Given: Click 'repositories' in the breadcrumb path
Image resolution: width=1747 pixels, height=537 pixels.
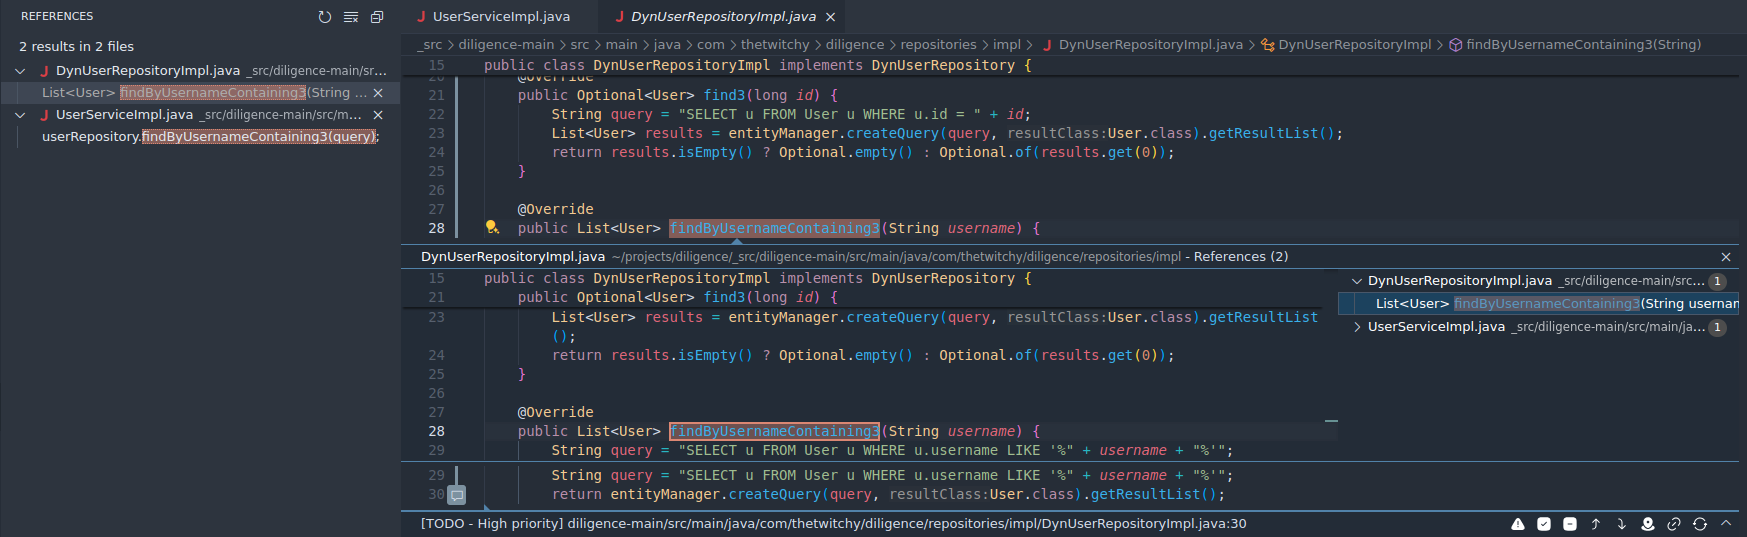Looking at the screenshot, I should pyautogui.click(x=938, y=45).
